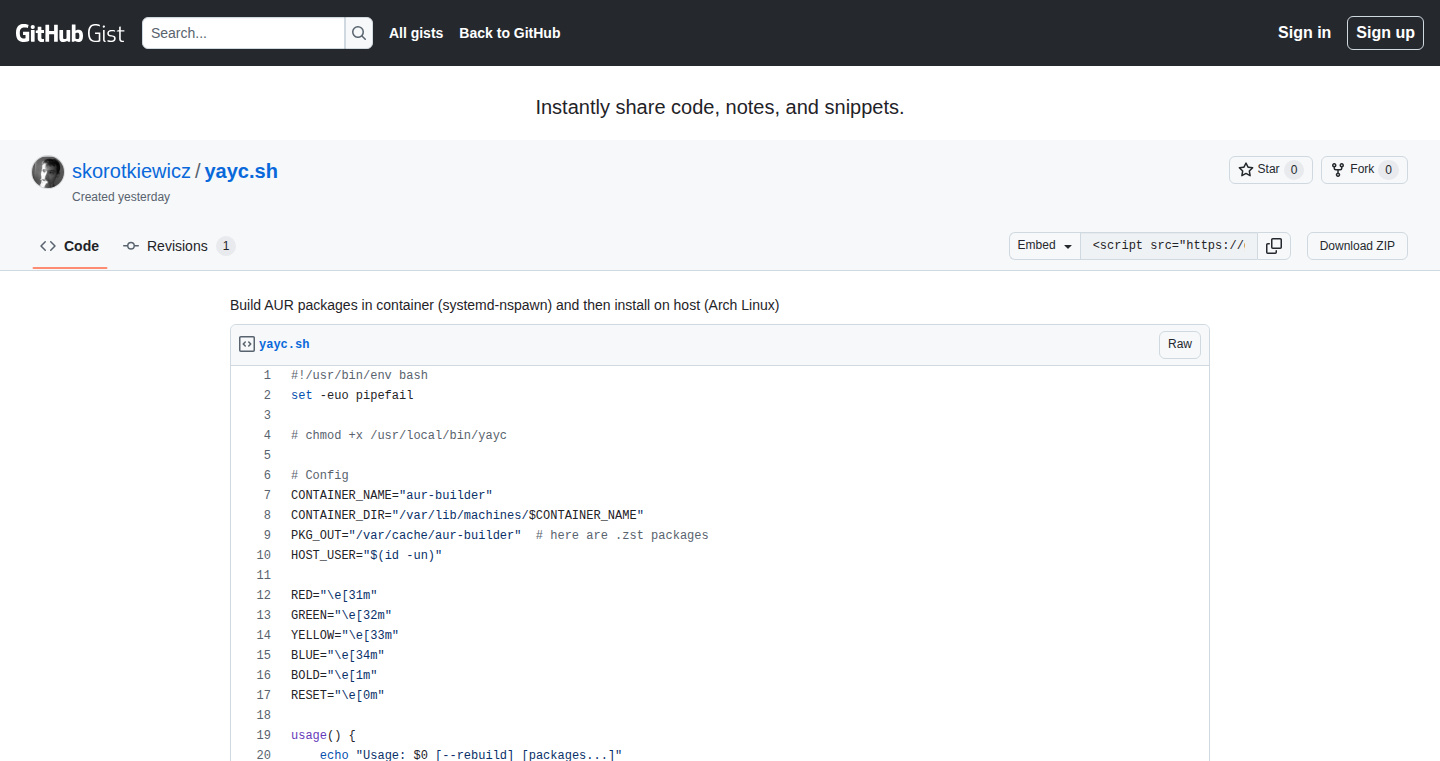Click the Created yesterday text
1440x761 pixels.
121,197
